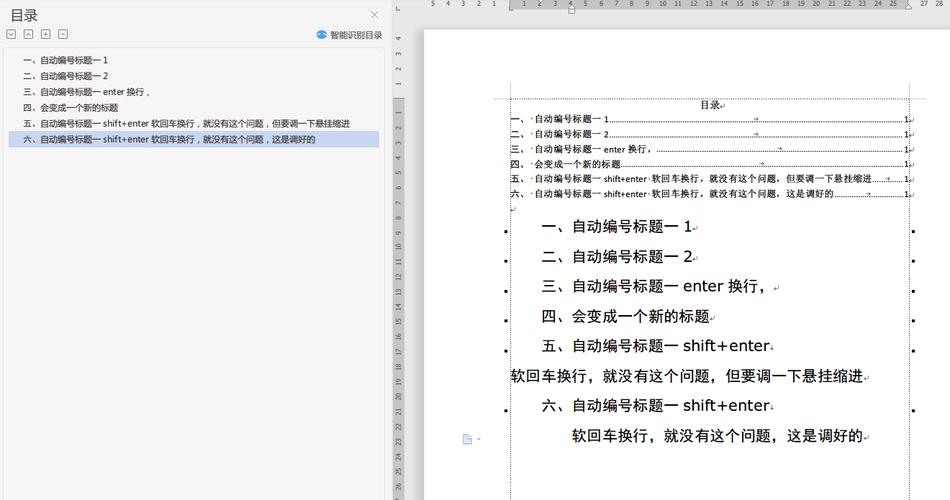Click the left indent marker on horizontal ruler

click(571, 8)
